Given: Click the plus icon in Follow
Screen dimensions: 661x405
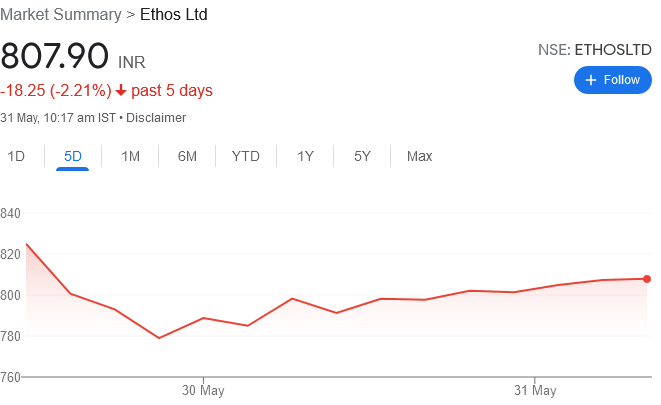Looking at the screenshot, I should (591, 80).
